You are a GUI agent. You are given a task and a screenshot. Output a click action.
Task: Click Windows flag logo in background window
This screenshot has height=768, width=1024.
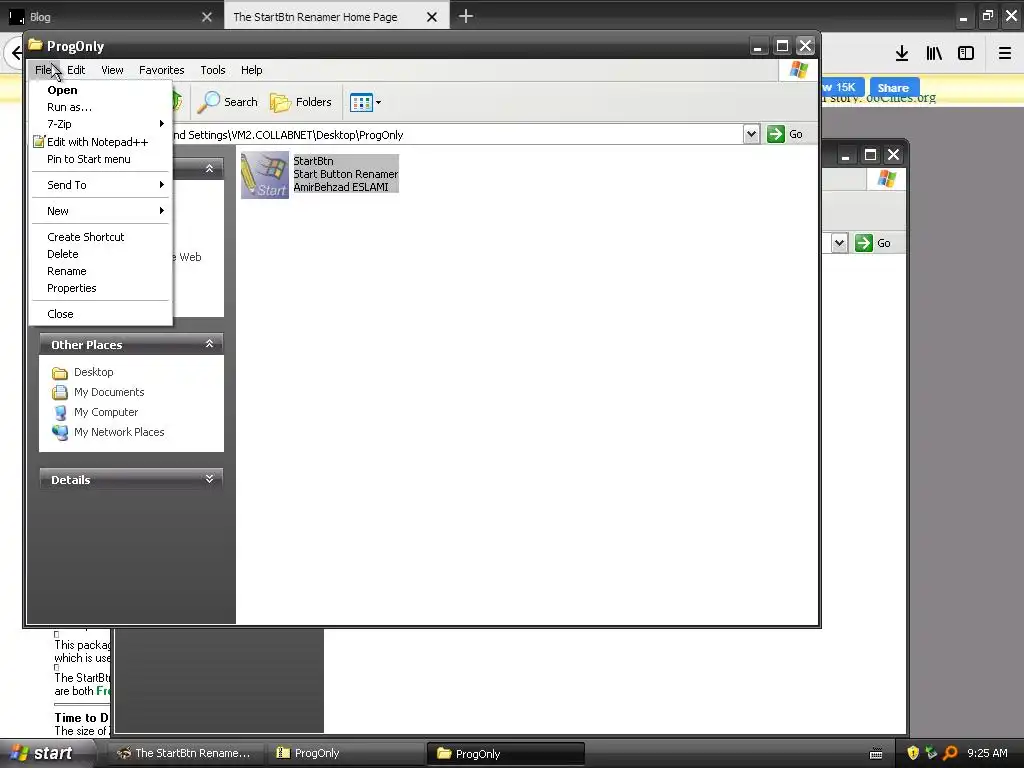pos(886,178)
